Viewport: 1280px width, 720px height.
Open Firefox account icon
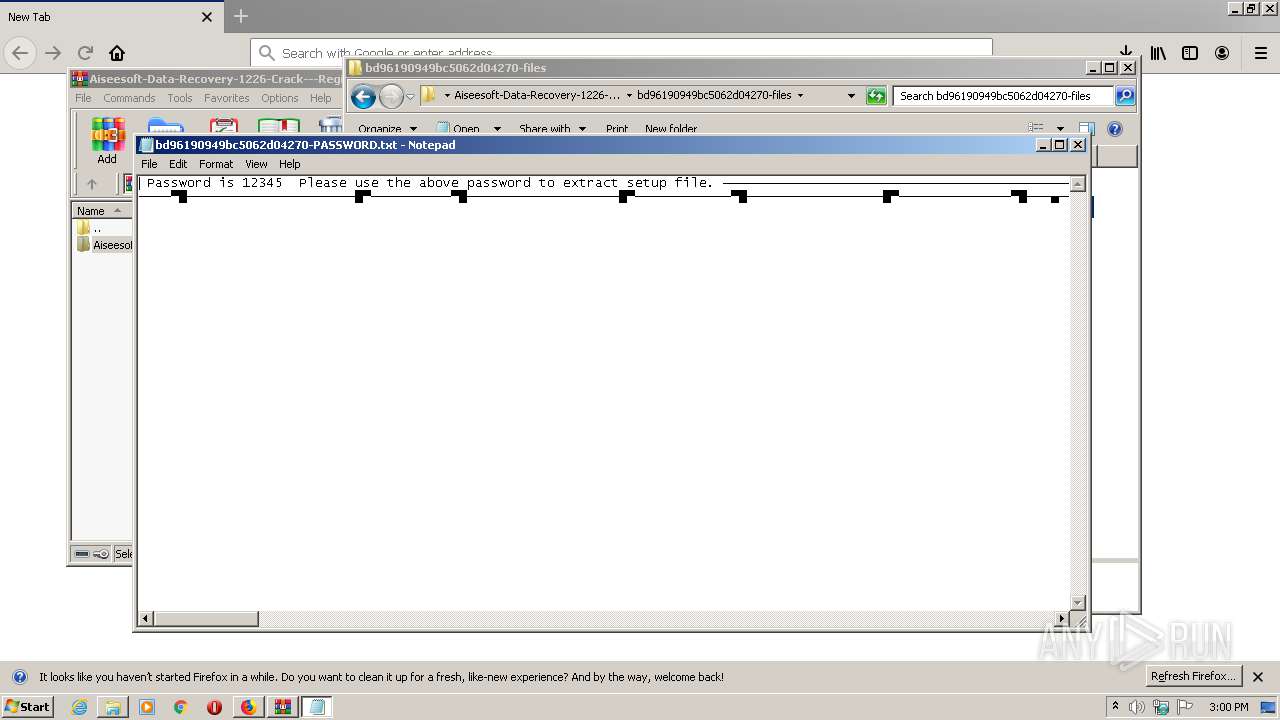tap(1222, 53)
